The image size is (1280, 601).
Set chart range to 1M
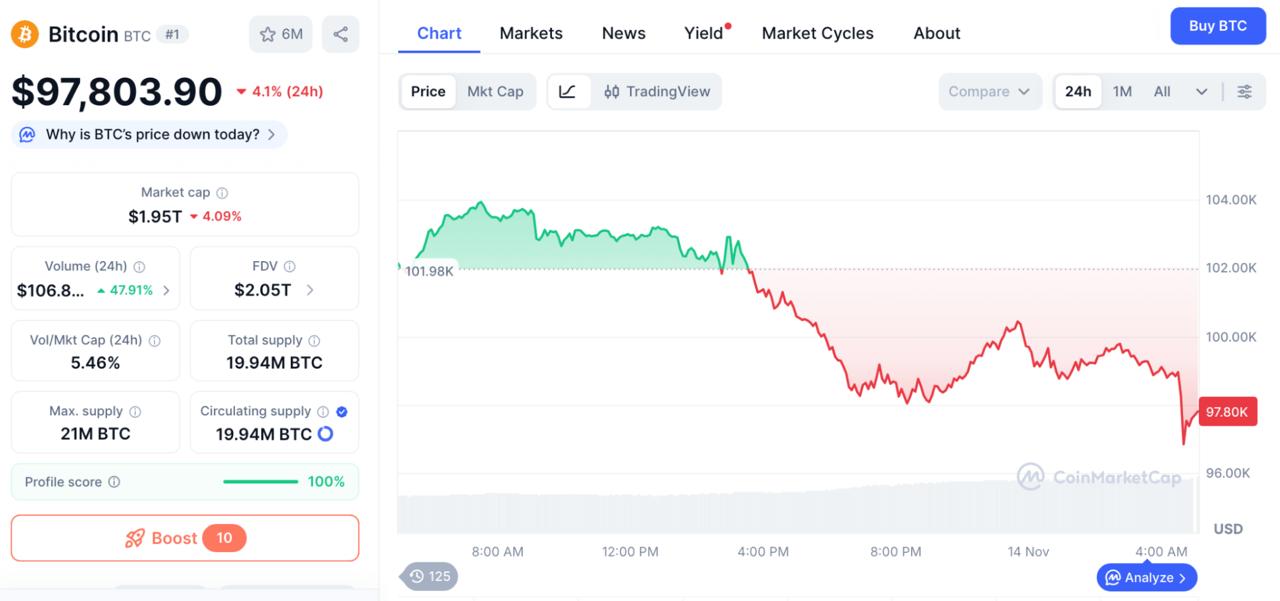click(1122, 92)
